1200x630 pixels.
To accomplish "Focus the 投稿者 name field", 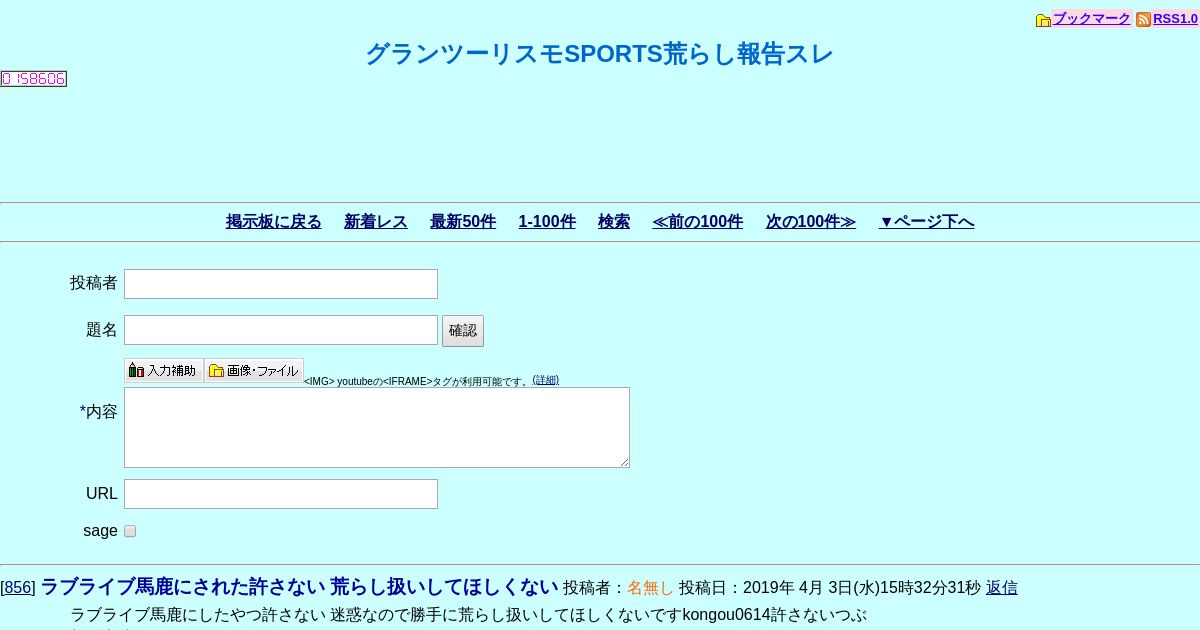I will 281,284.
